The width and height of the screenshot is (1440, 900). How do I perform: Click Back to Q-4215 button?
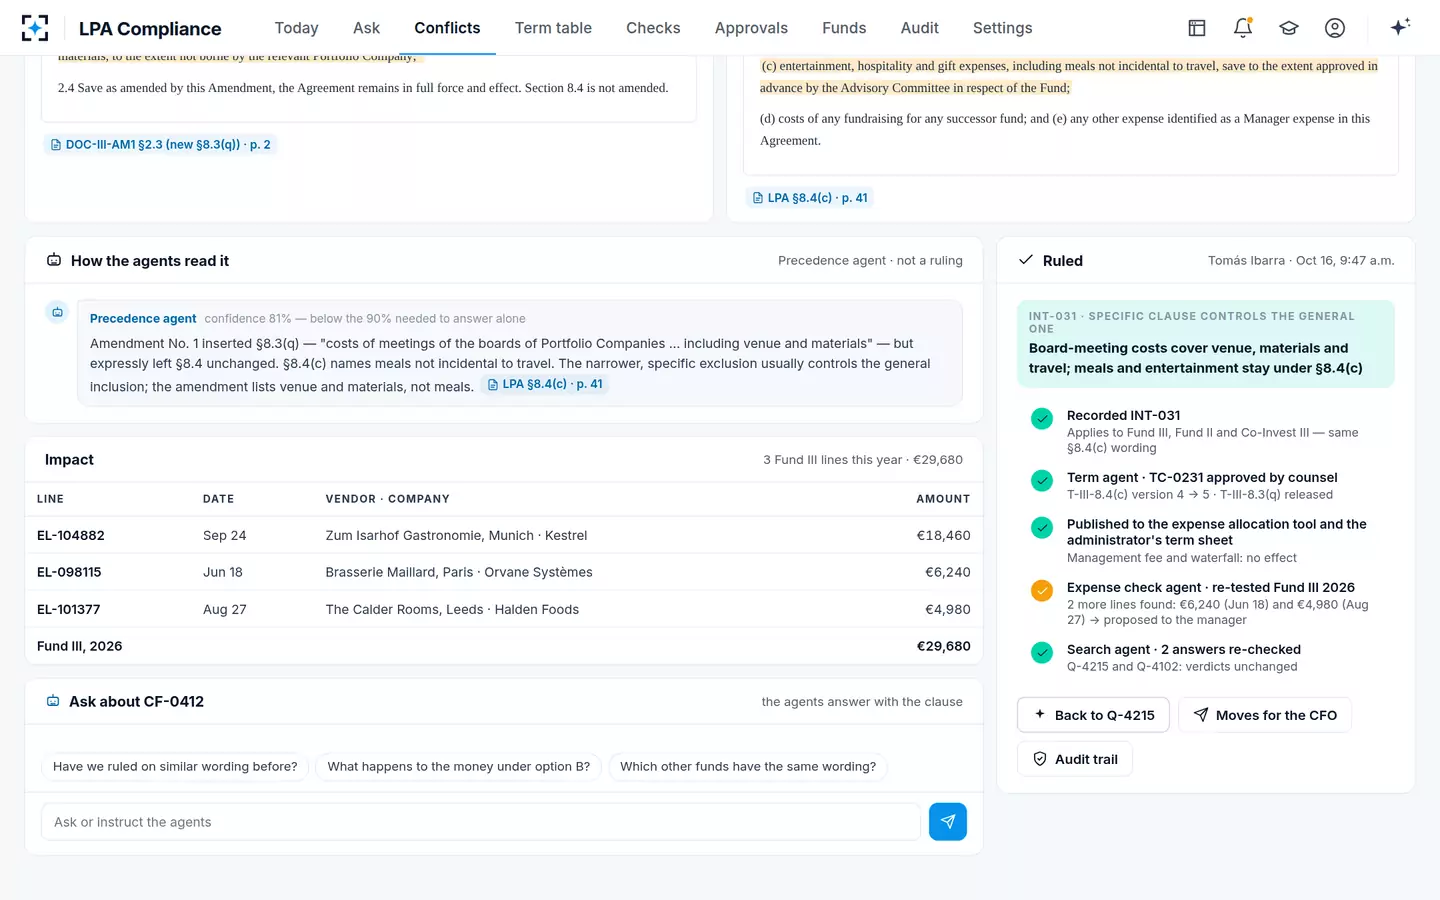point(1093,715)
